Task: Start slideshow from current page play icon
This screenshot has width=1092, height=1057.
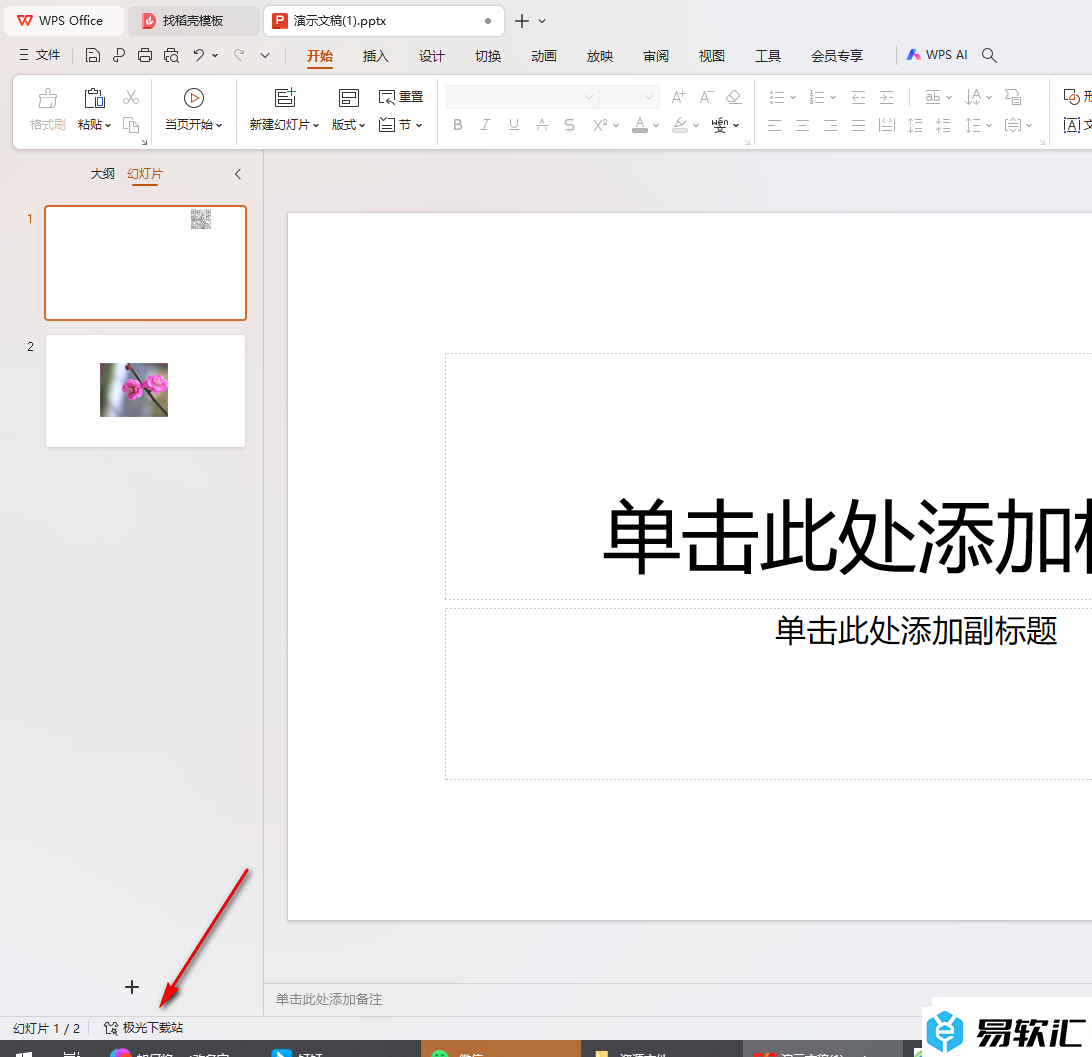Action: (194, 98)
